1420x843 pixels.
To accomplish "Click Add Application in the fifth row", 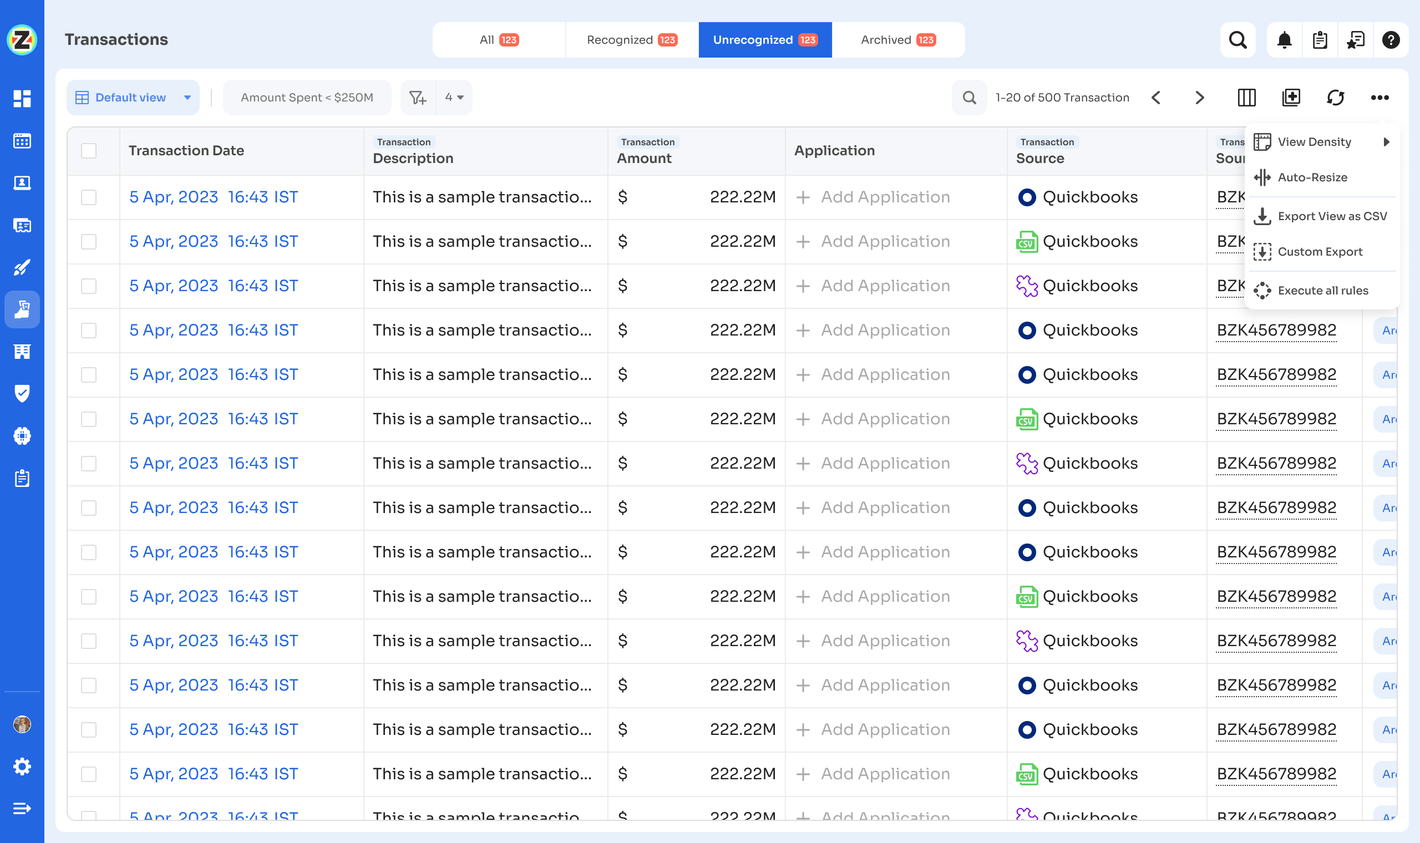I will 873,374.
